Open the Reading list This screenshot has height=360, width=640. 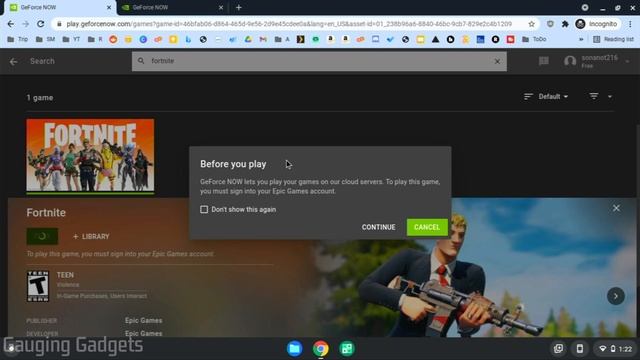pos(613,39)
